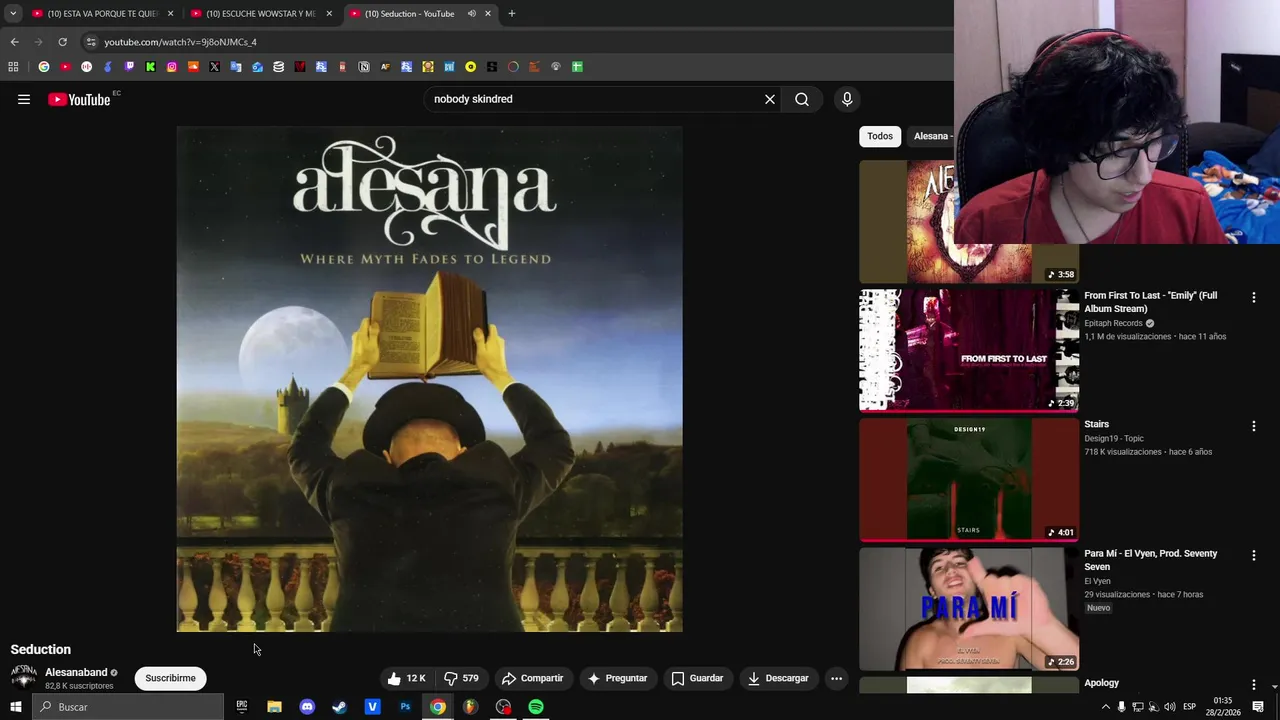Open volume control in system tray

coord(1169,707)
